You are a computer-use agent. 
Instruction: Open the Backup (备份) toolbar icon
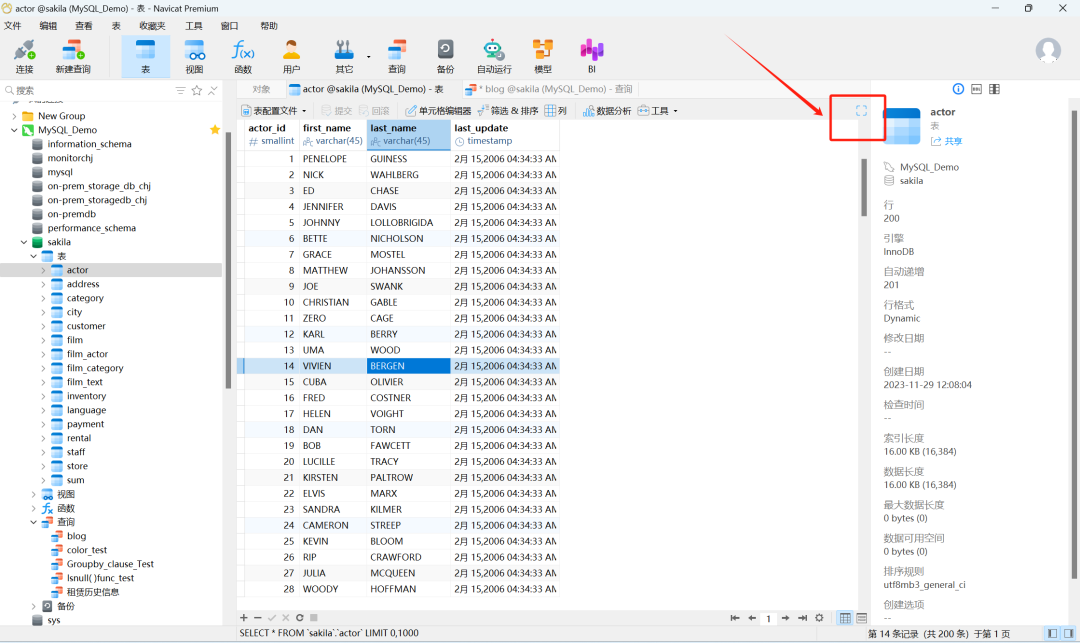[x=446, y=56]
